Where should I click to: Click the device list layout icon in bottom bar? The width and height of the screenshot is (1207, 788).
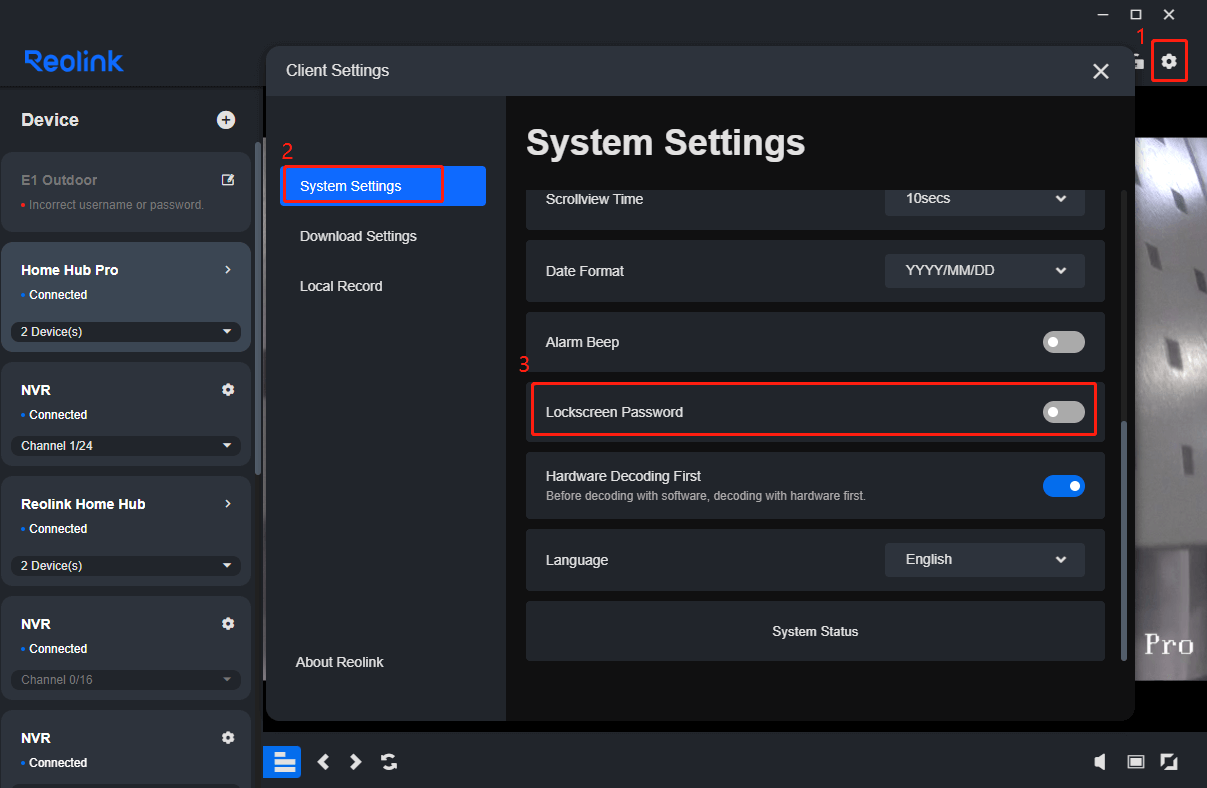click(282, 762)
